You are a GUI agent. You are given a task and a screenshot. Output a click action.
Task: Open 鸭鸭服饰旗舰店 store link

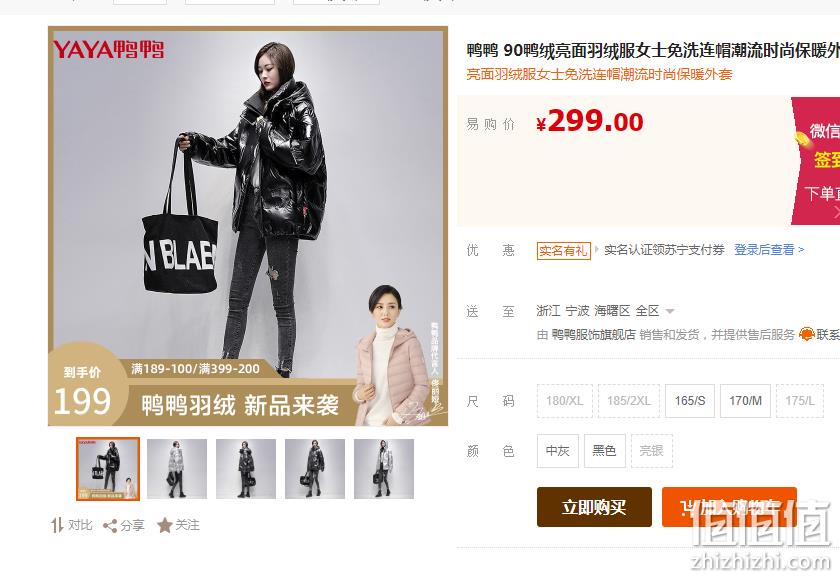pos(593,335)
